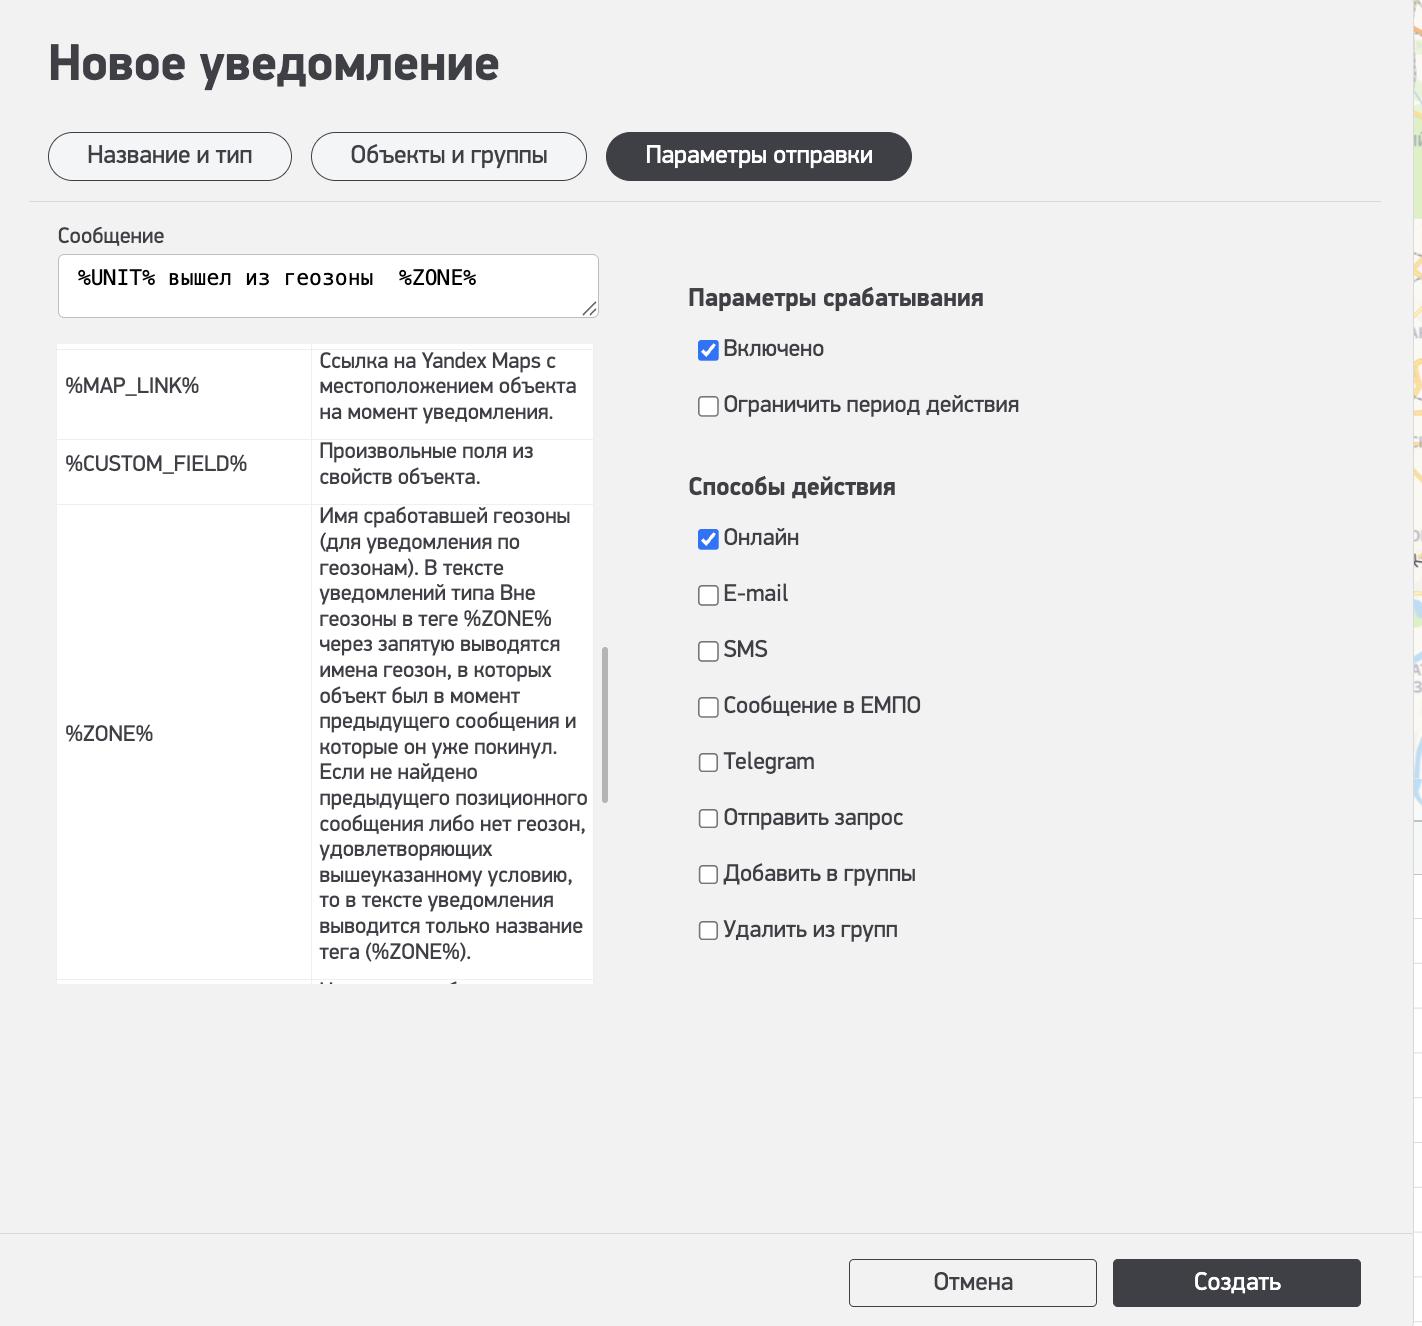This screenshot has width=1422, height=1326.
Task: Enable Telegram delivery checkbox
Action: coord(708,763)
